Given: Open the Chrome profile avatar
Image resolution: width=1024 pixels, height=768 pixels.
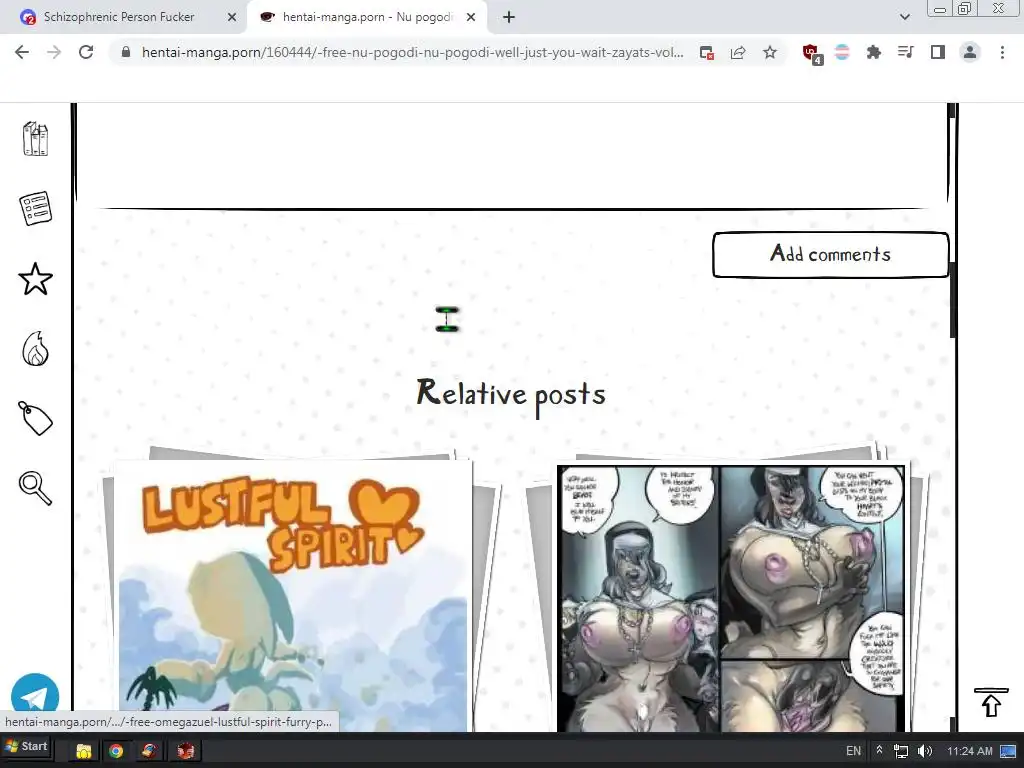Looking at the screenshot, I should click(970, 52).
